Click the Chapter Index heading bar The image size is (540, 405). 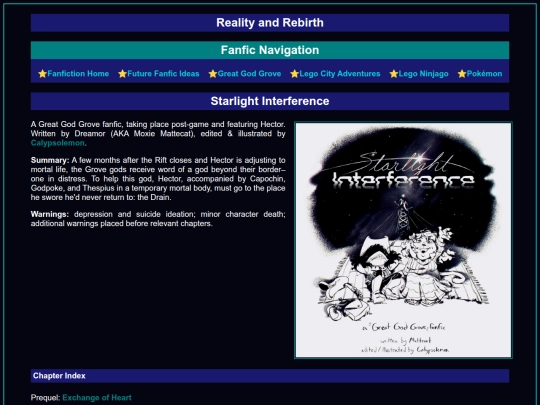(270, 376)
